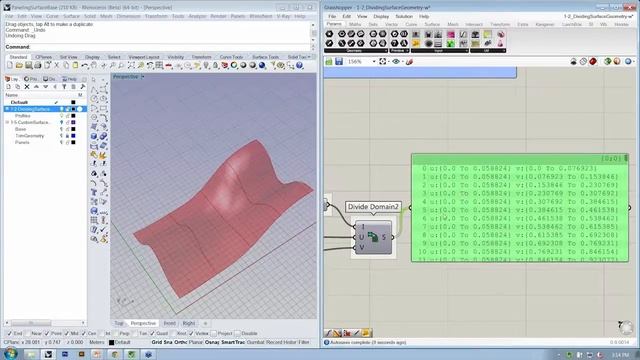Click the Undo arrow icon in Rhino toolbar
This screenshot has height=360, width=640.
tap(84, 65)
